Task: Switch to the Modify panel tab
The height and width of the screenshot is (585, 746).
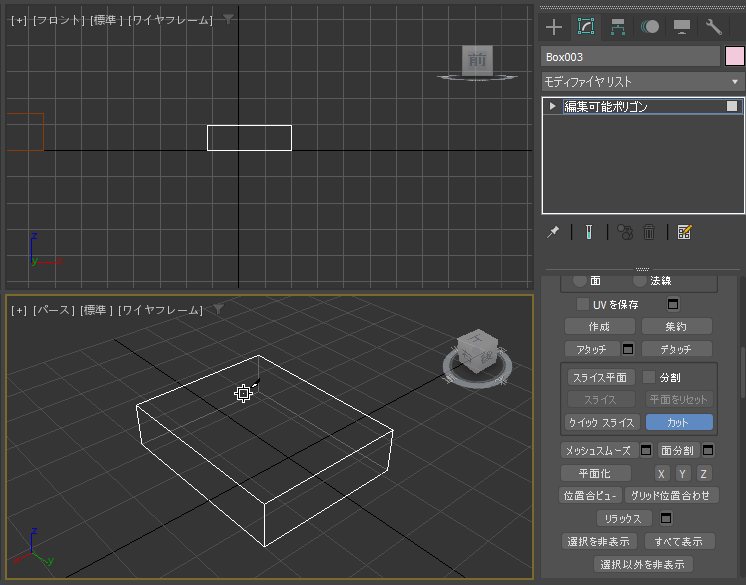Action: click(x=586, y=27)
